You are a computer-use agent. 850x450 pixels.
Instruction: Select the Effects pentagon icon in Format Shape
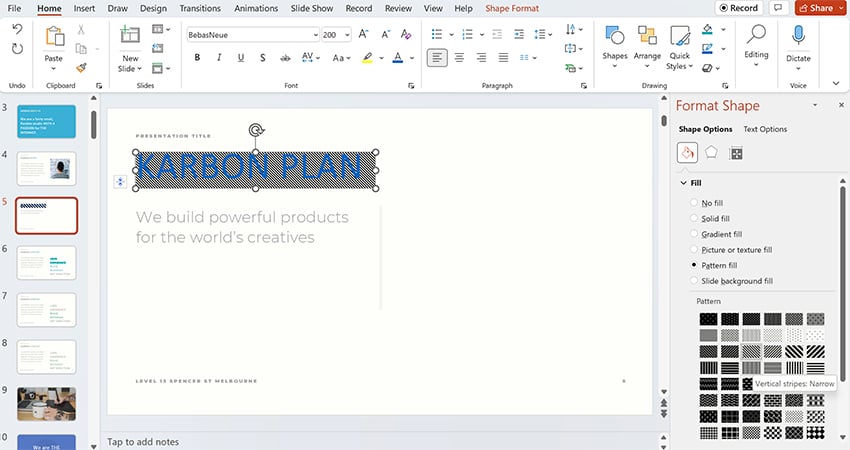(x=711, y=153)
